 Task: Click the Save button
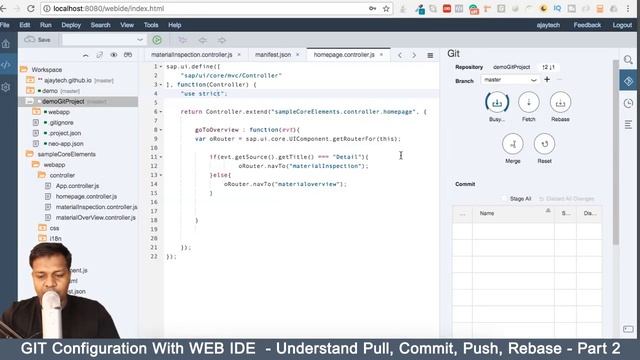[38, 40]
